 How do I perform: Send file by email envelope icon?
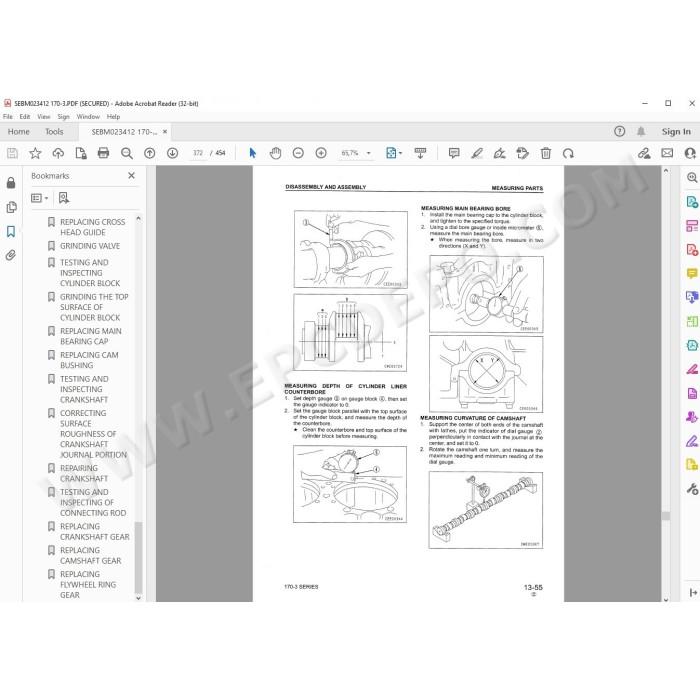pyautogui.click(x=667, y=153)
